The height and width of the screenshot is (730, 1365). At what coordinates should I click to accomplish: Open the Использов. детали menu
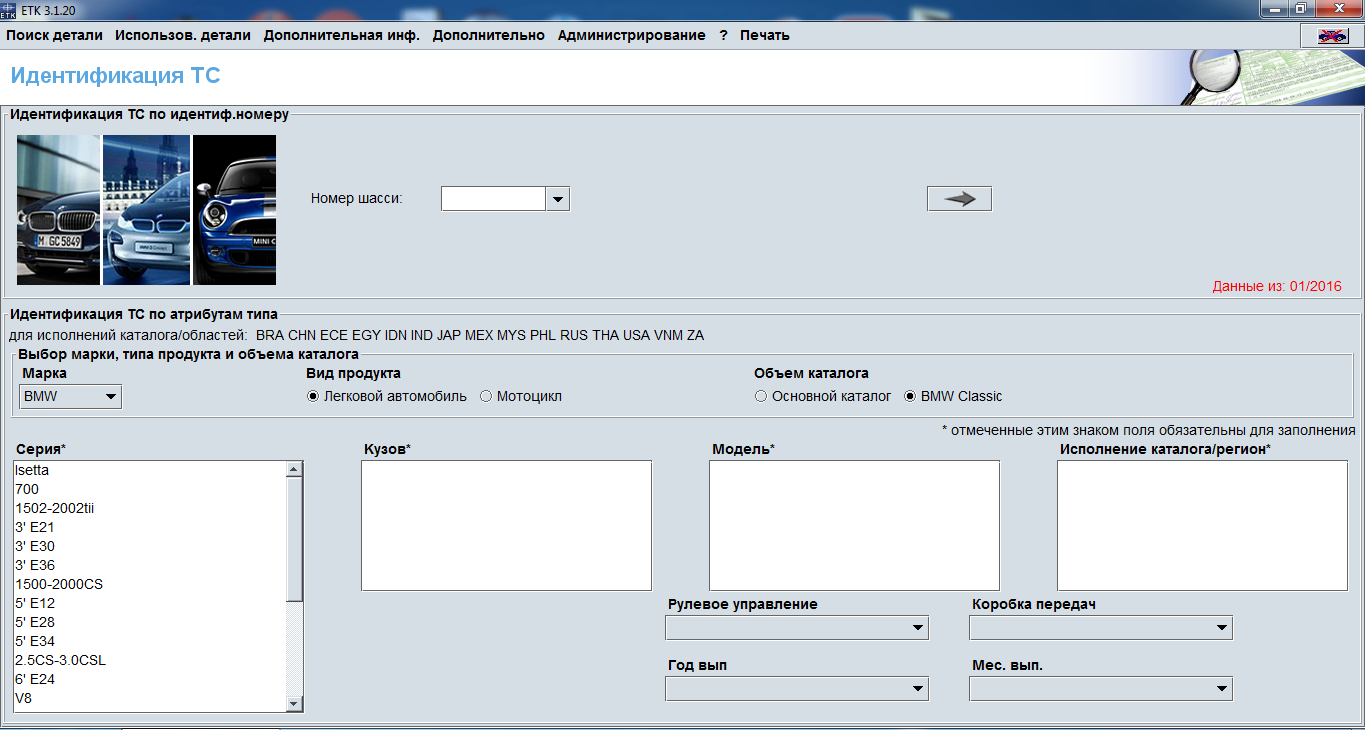pos(183,35)
